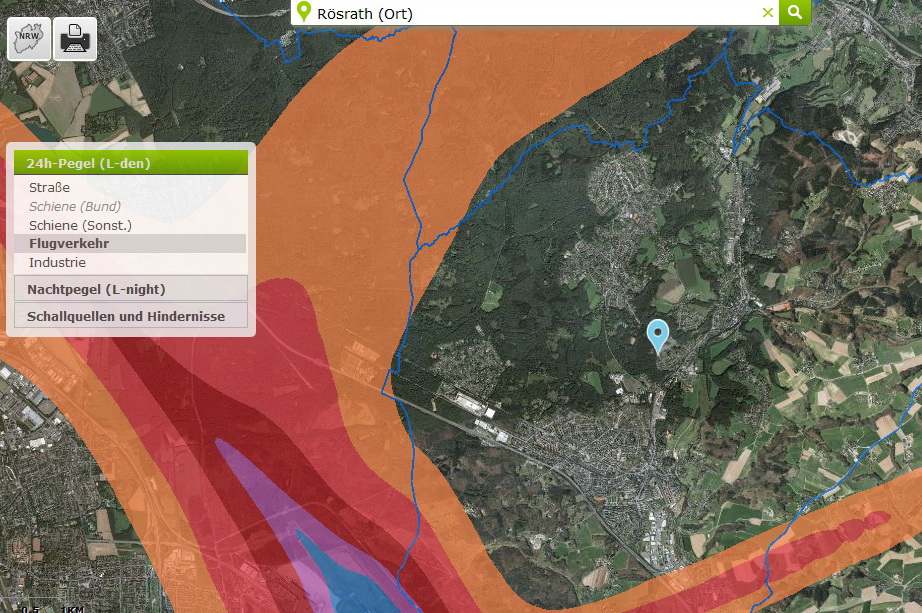
Task: Click the green location pin in search bar
Action: tap(303, 12)
